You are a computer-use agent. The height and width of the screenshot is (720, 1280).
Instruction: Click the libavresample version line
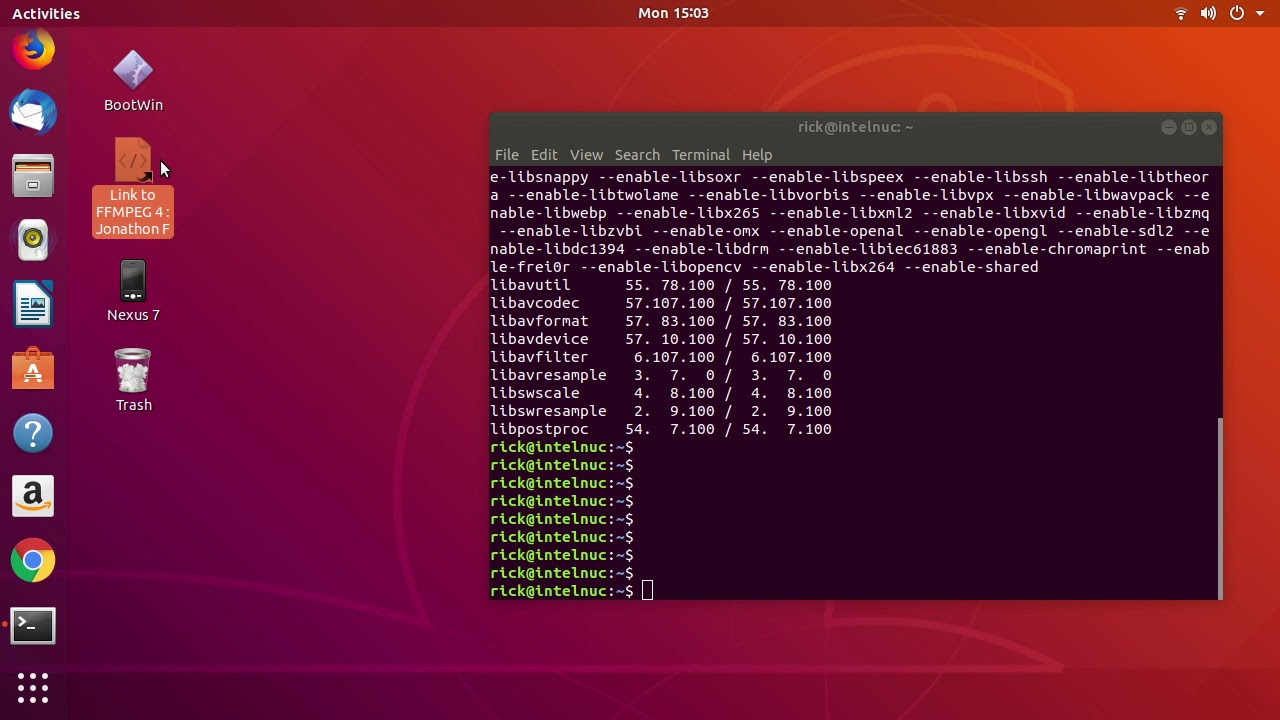click(x=661, y=375)
